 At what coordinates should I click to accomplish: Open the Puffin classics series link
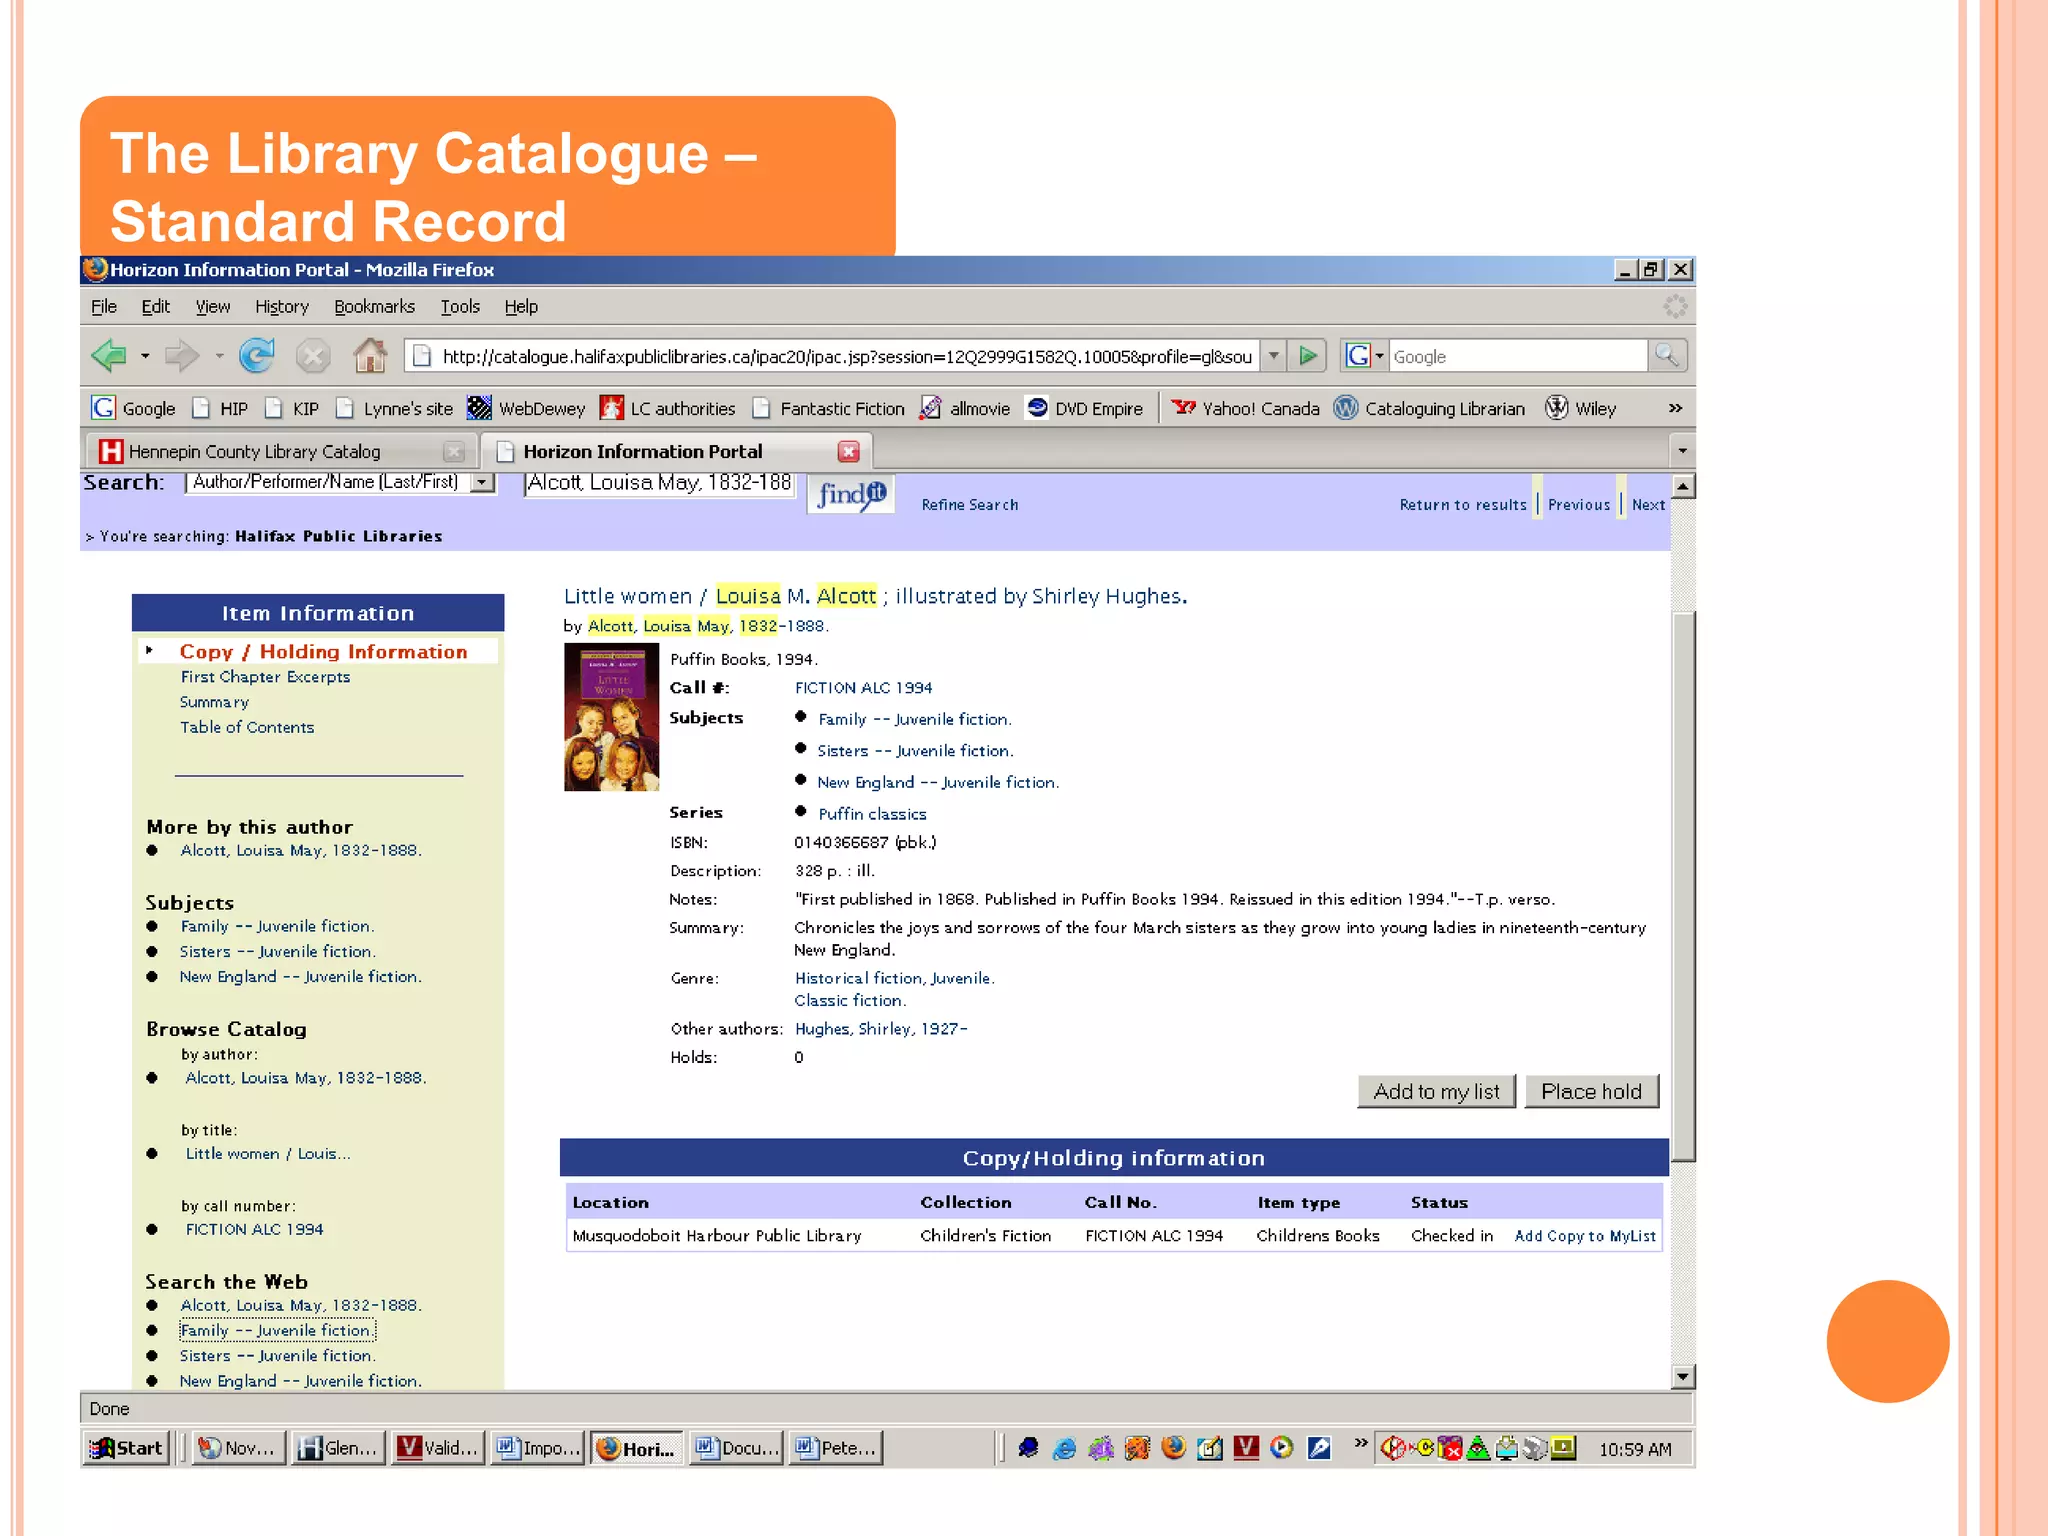point(872,814)
